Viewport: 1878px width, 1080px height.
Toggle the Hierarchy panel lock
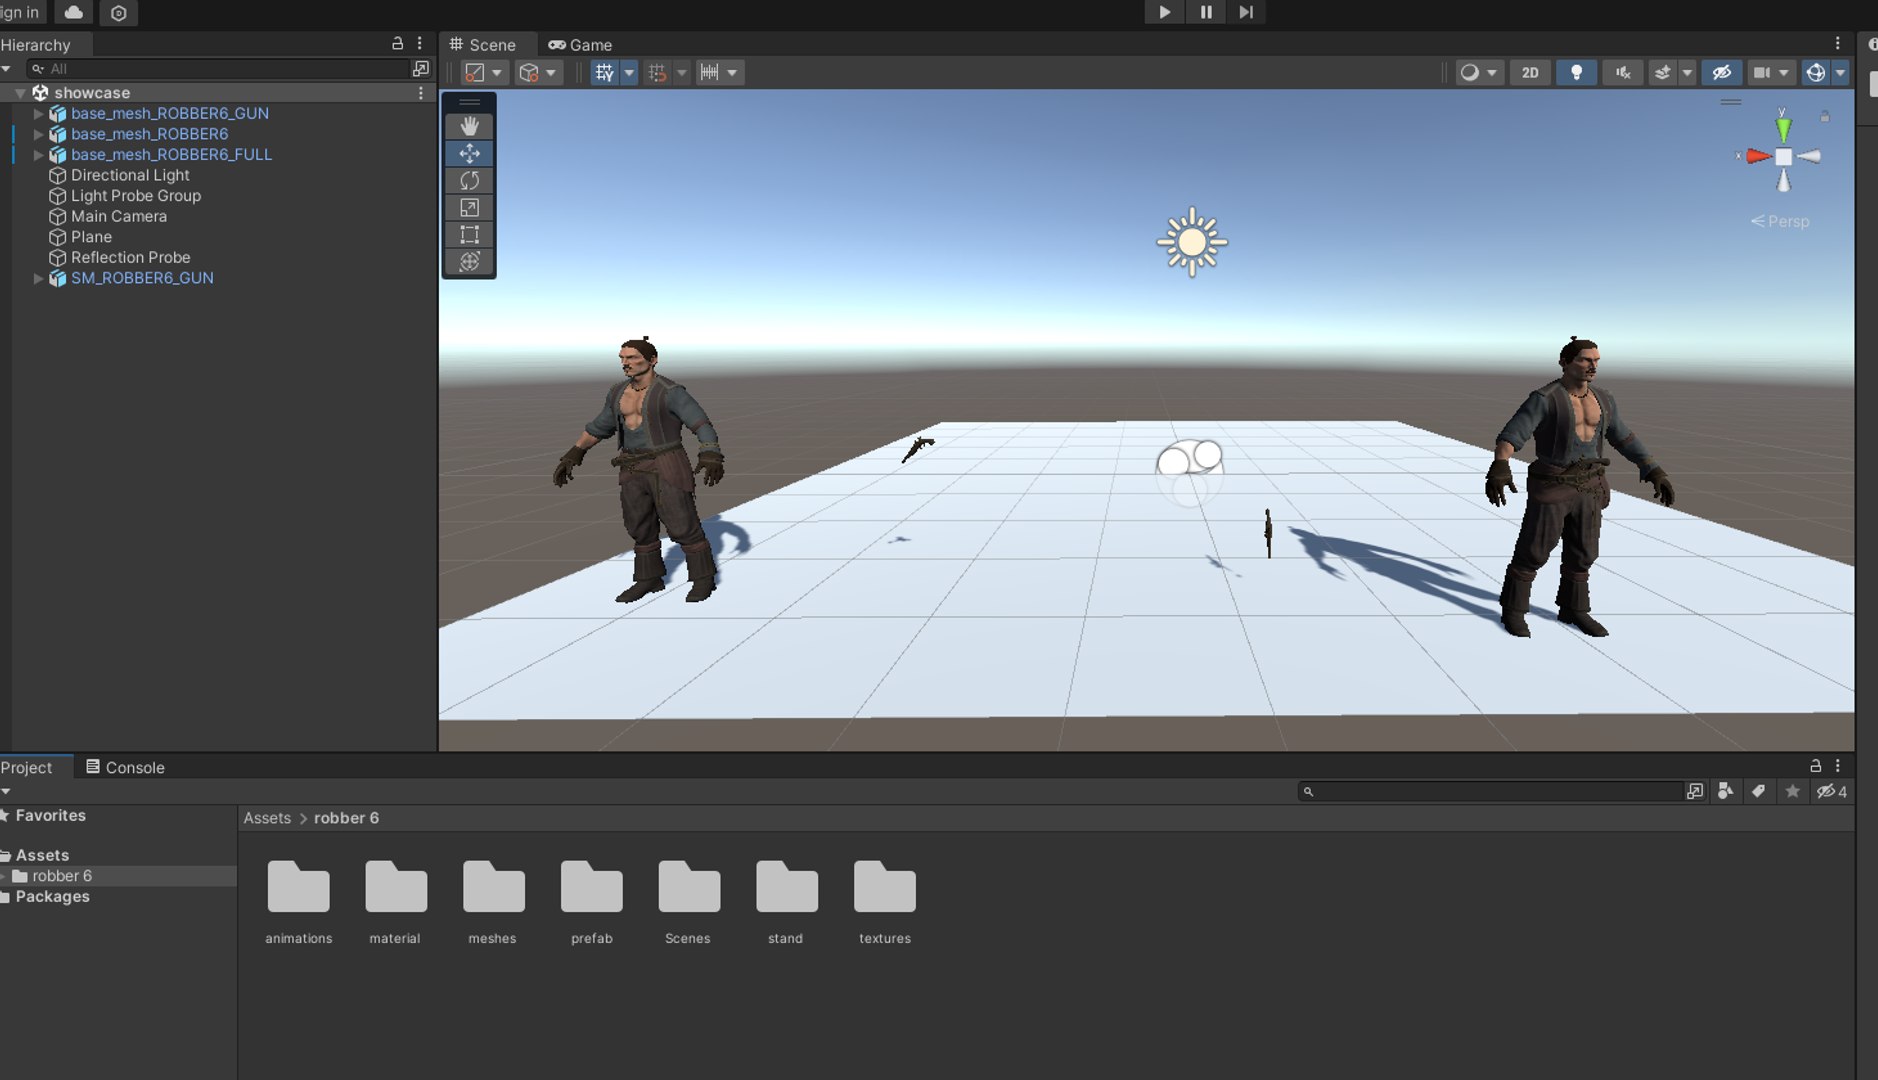(x=397, y=44)
